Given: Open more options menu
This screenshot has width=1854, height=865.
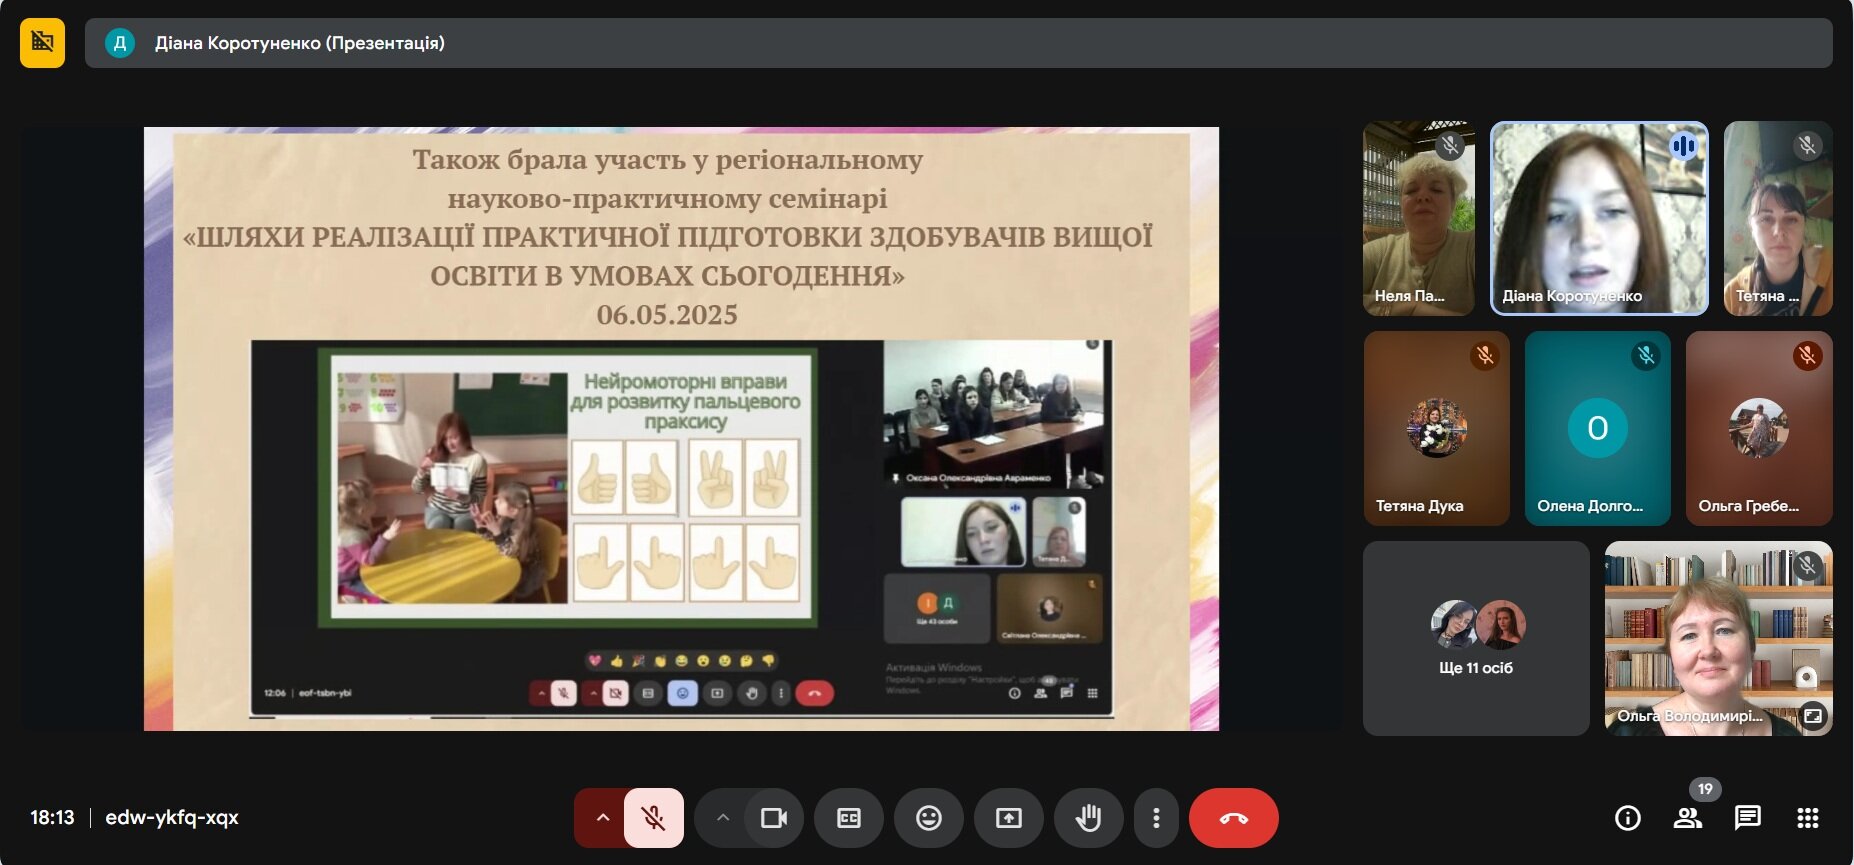Looking at the screenshot, I should (1156, 818).
